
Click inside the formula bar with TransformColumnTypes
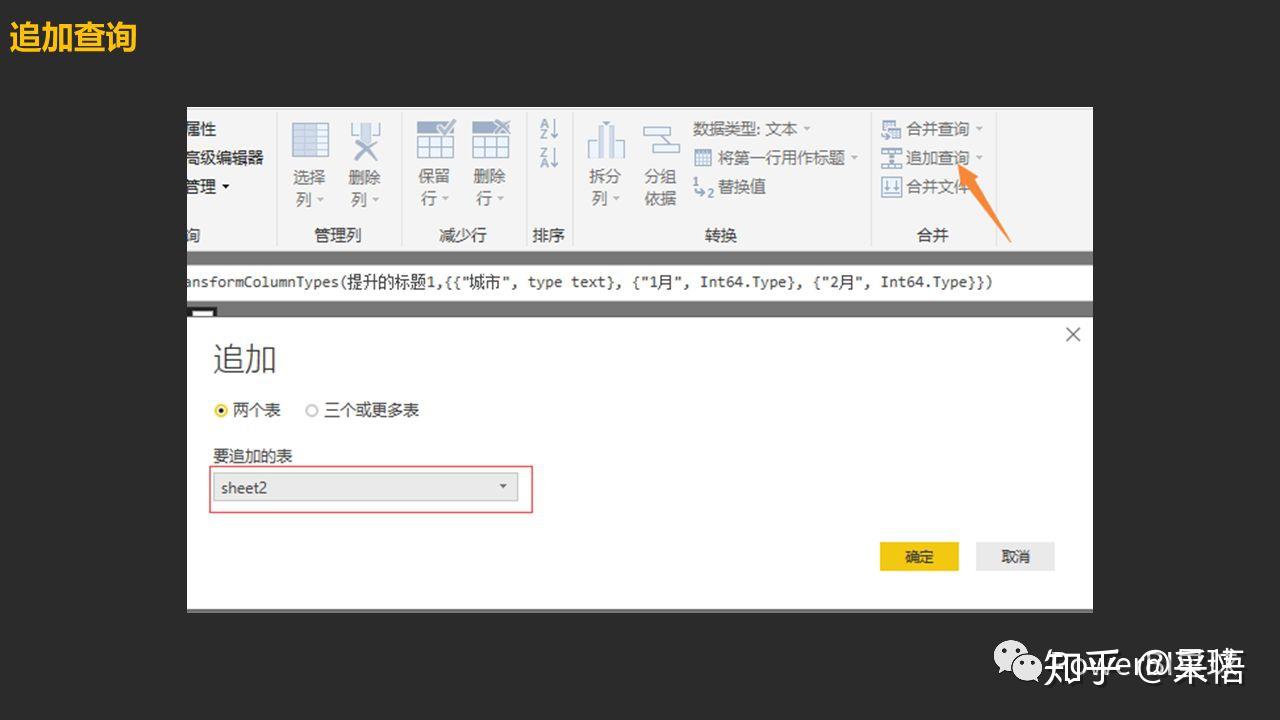coord(640,281)
